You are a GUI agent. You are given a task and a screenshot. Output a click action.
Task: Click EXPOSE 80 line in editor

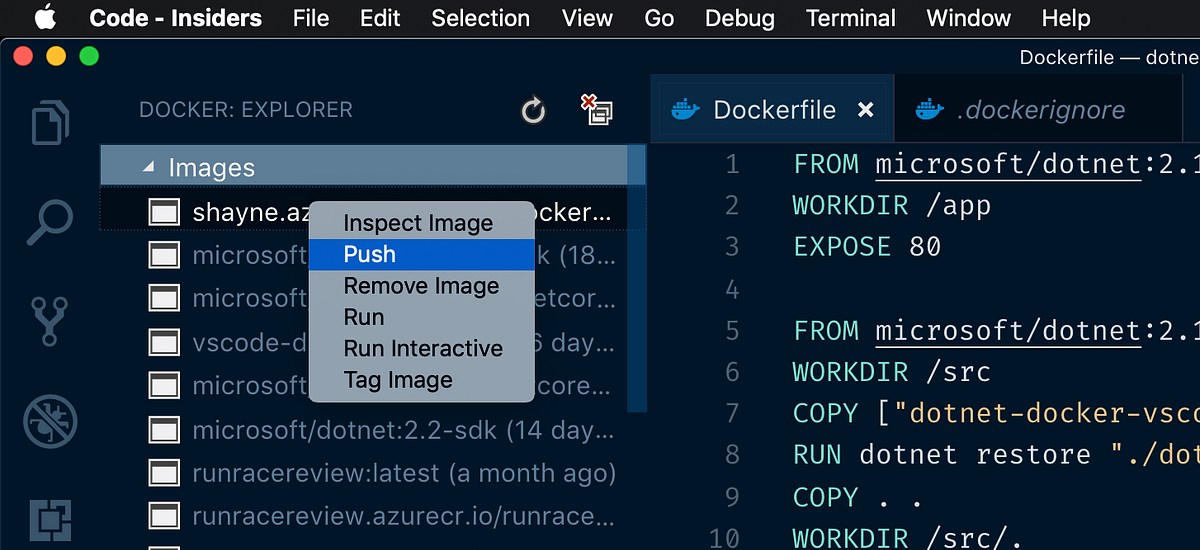point(867,246)
